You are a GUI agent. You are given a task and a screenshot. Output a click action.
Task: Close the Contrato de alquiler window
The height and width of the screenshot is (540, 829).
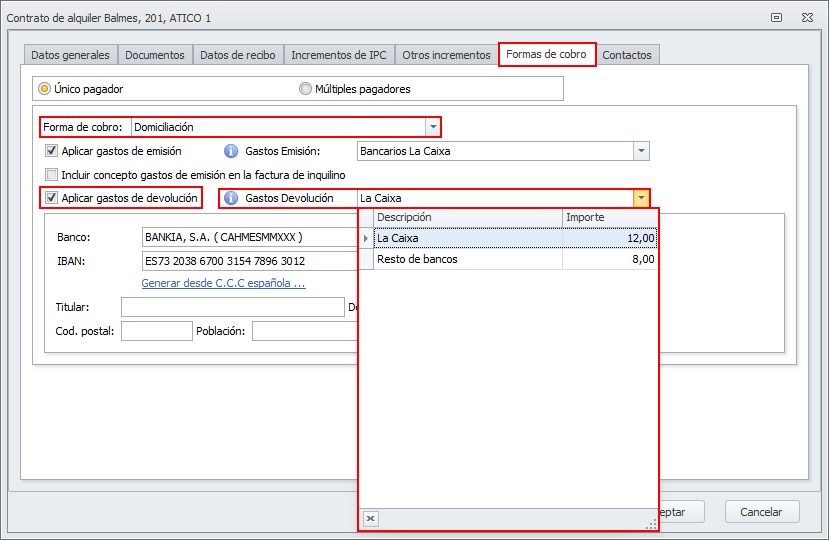pyautogui.click(x=807, y=17)
